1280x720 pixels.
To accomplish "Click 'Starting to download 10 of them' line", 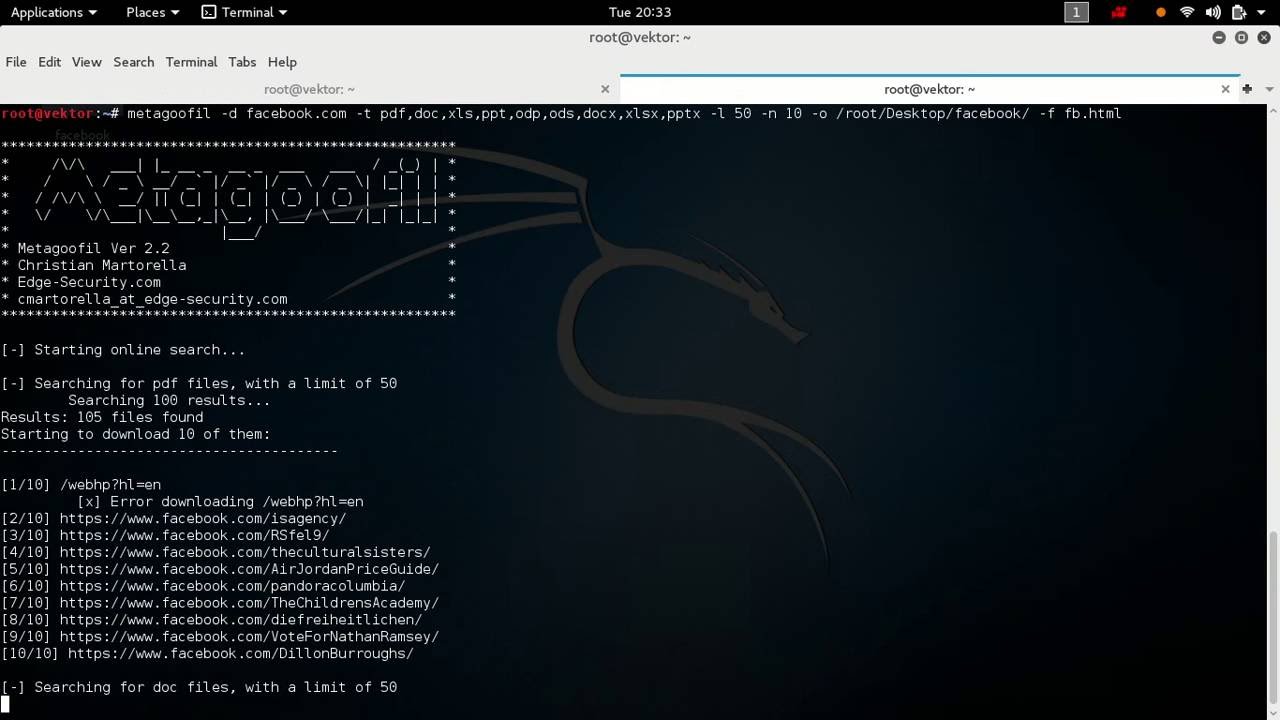I will tap(136, 434).
